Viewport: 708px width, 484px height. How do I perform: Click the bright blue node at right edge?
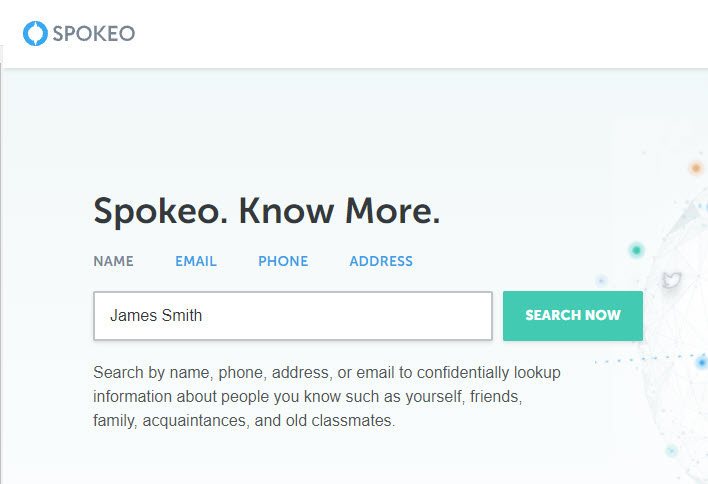(702, 362)
